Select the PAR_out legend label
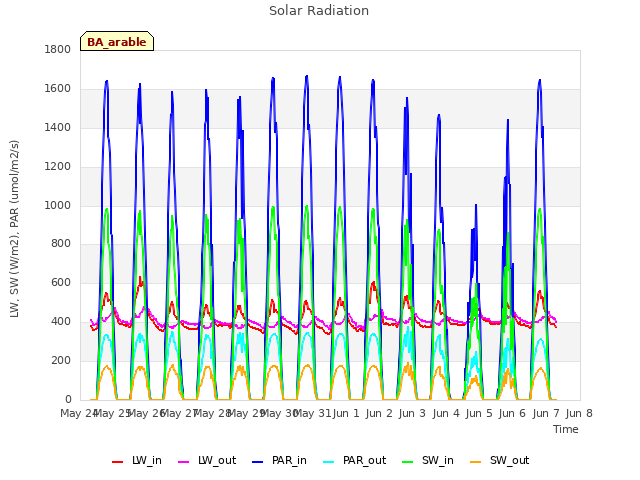Screen dimensions: 640x480 point(364,460)
